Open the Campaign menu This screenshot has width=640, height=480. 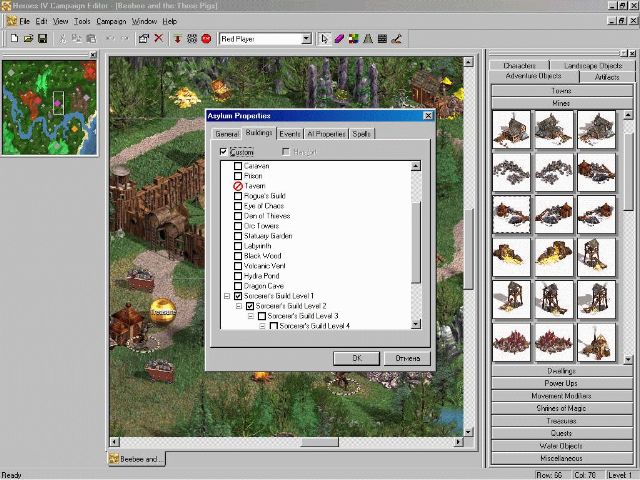(x=111, y=21)
